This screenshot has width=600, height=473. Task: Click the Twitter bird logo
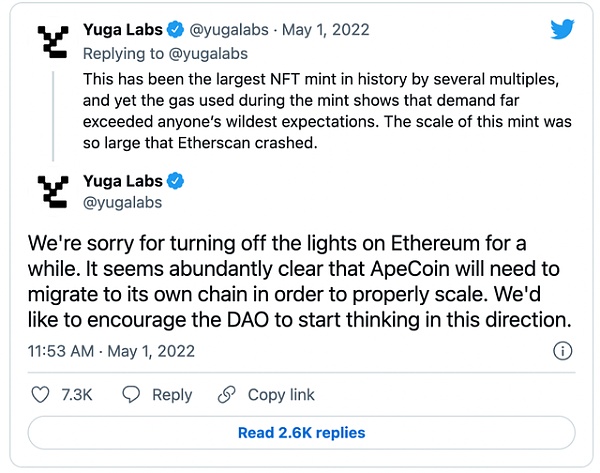click(562, 28)
